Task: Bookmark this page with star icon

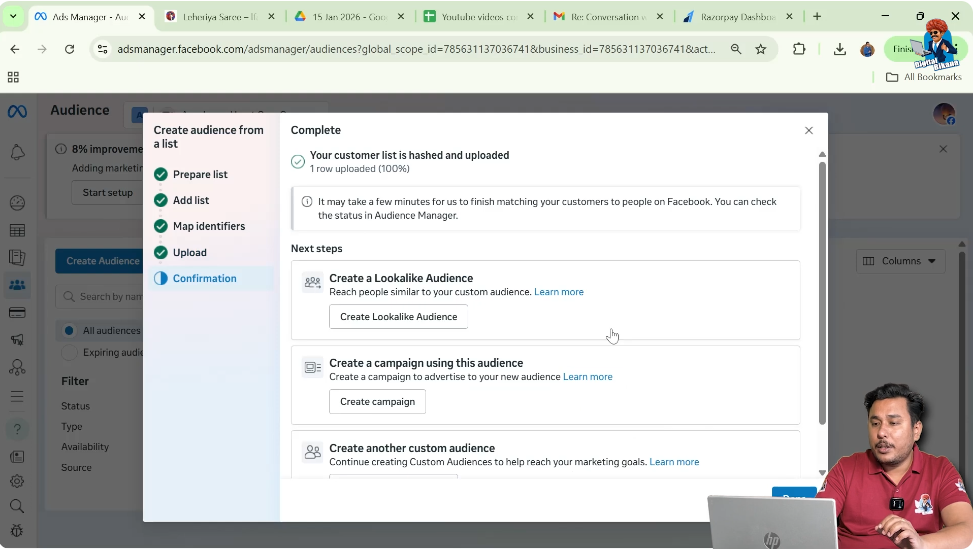Action: pyautogui.click(x=760, y=49)
